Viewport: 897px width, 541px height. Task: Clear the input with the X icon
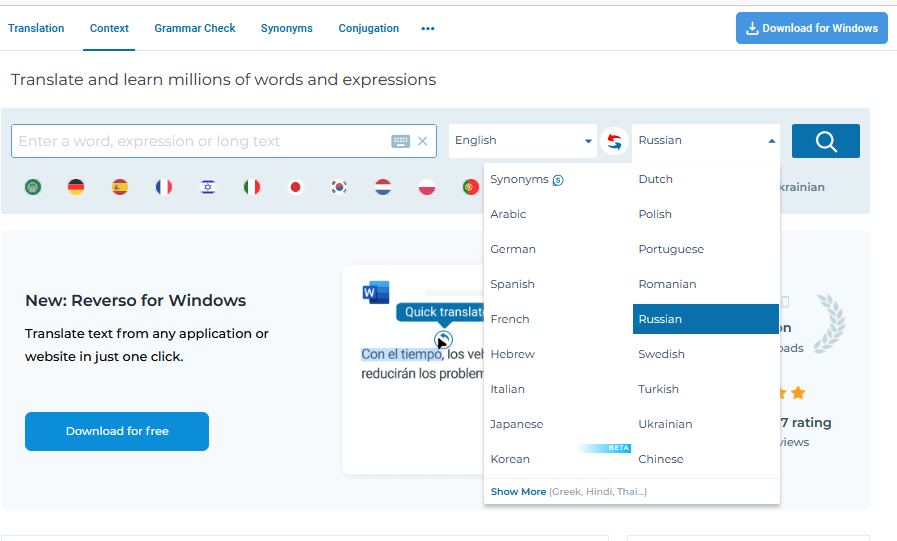[423, 141]
